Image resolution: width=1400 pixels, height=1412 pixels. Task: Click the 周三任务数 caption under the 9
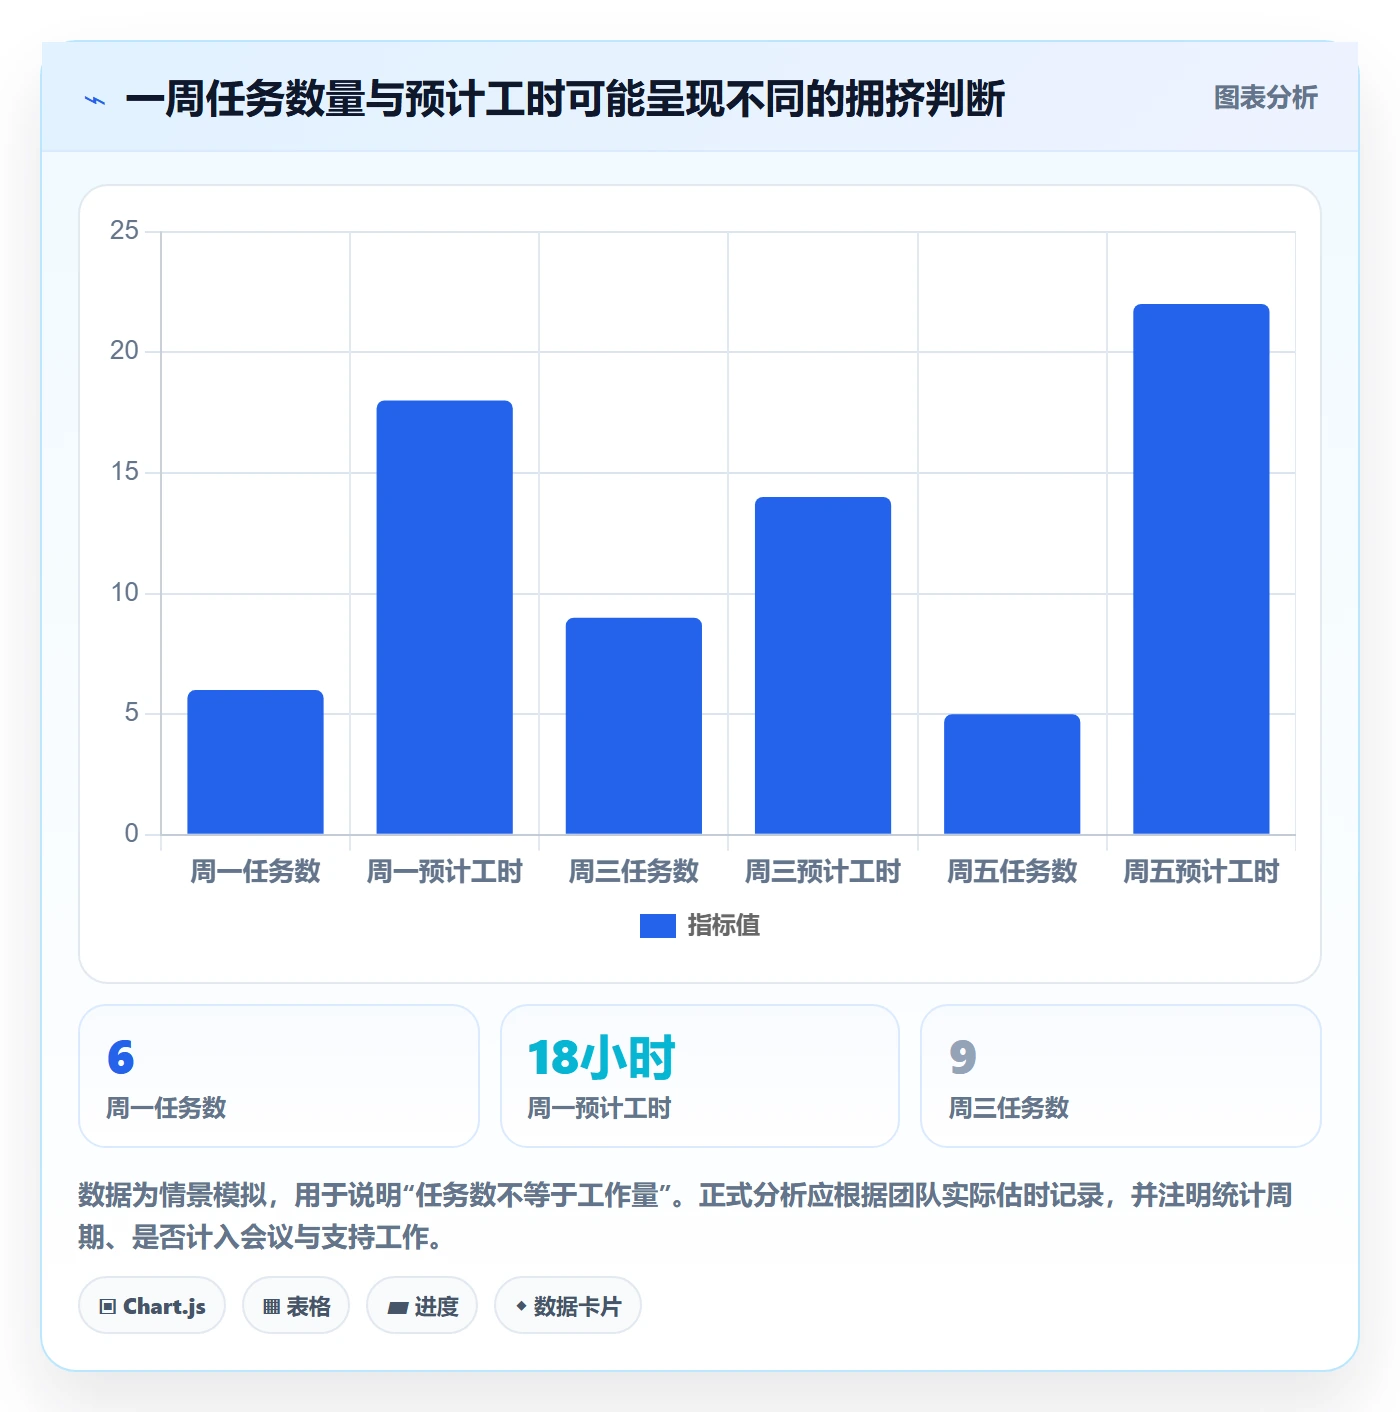point(1009,1108)
